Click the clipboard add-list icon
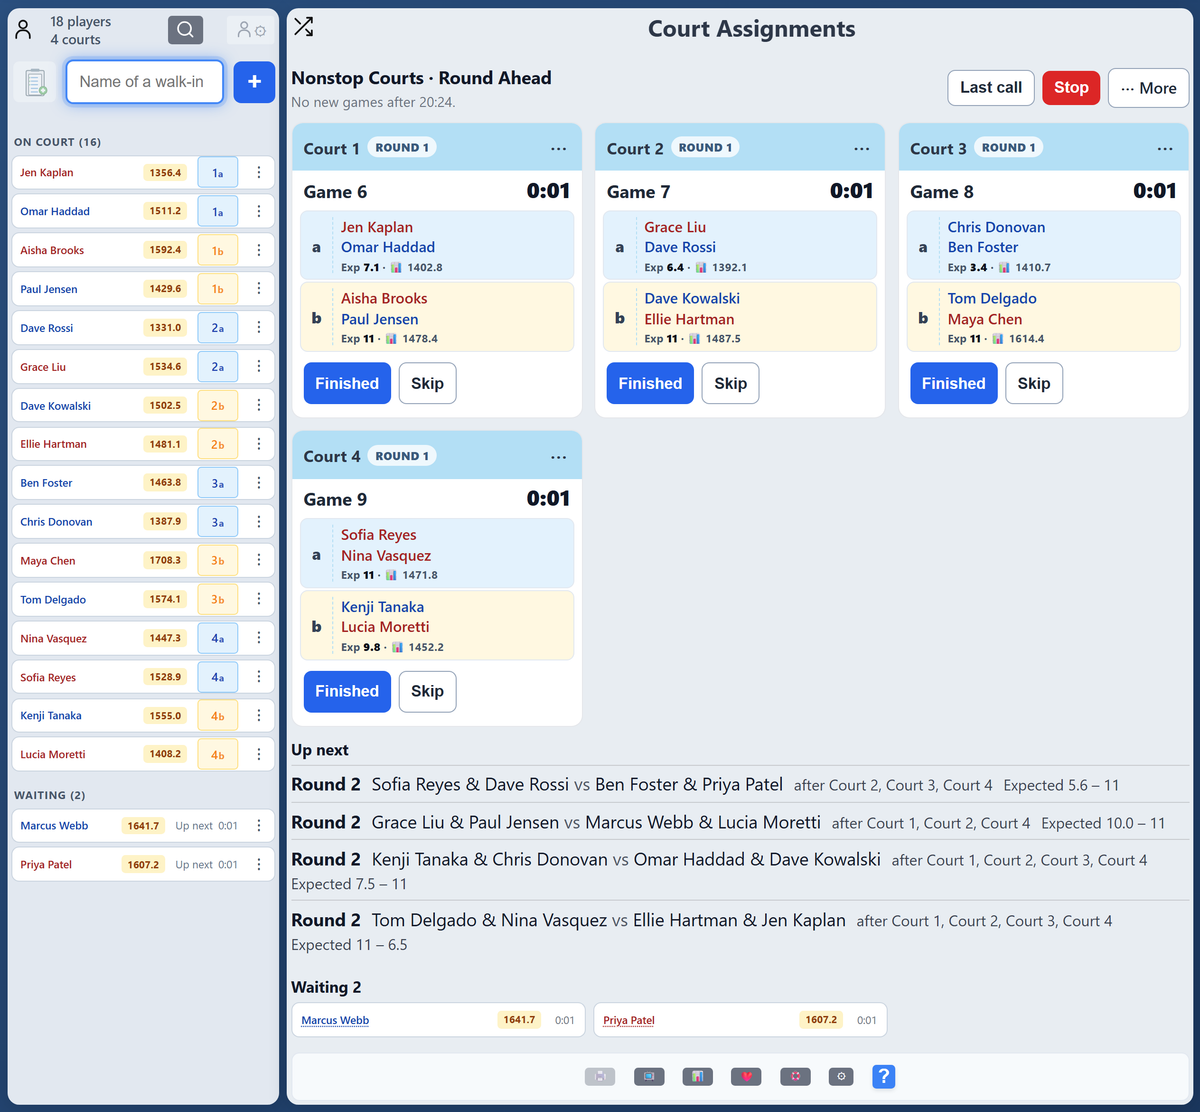 36,82
